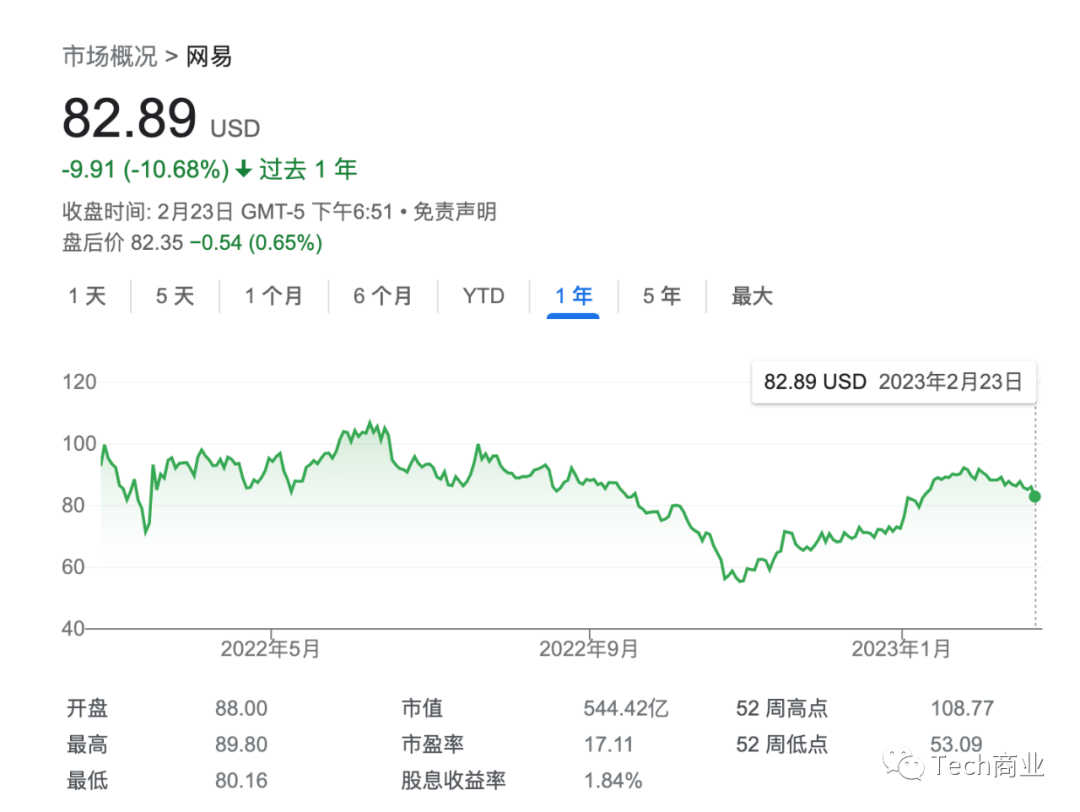Switch to the 1 个月 range tab

274,296
